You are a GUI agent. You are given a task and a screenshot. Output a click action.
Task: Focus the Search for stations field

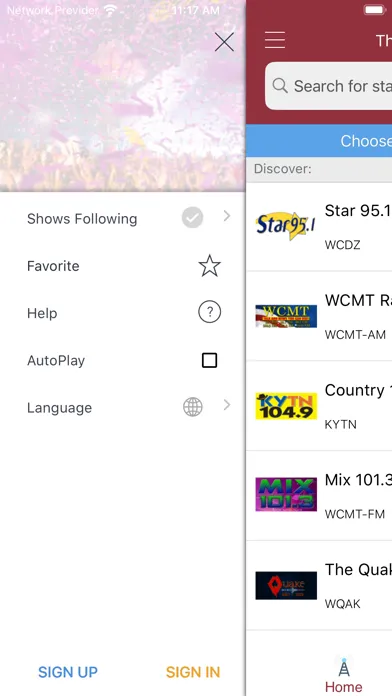pos(329,86)
